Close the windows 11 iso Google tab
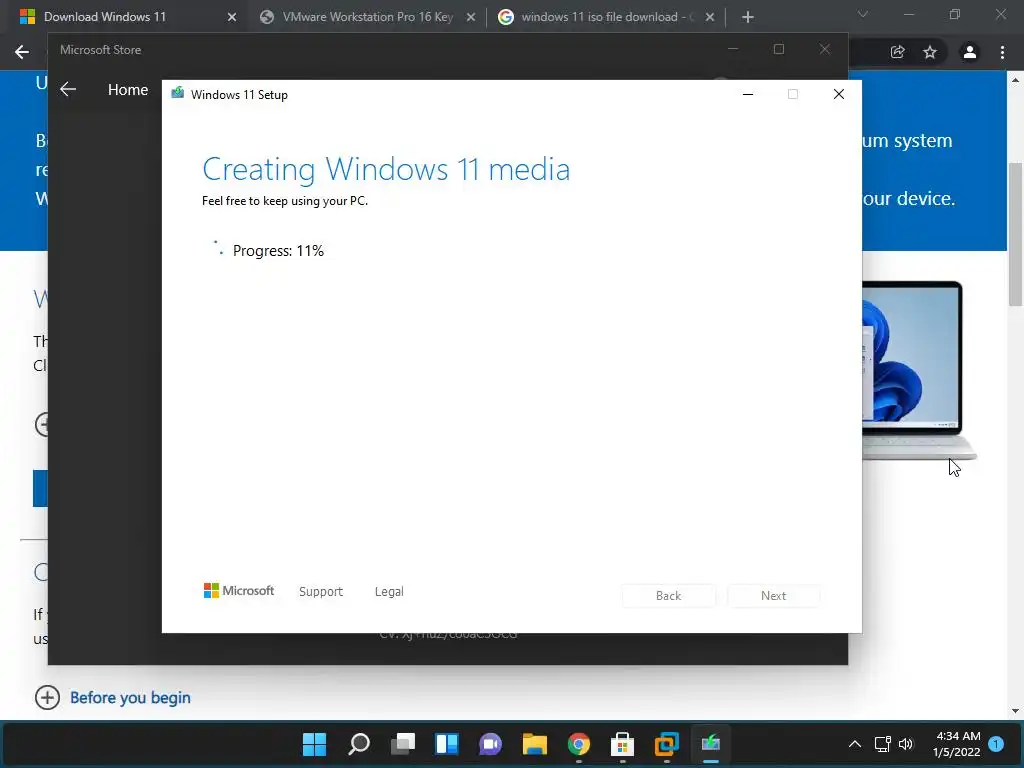The width and height of the screenshot is (1024, 768). [710, 18]
